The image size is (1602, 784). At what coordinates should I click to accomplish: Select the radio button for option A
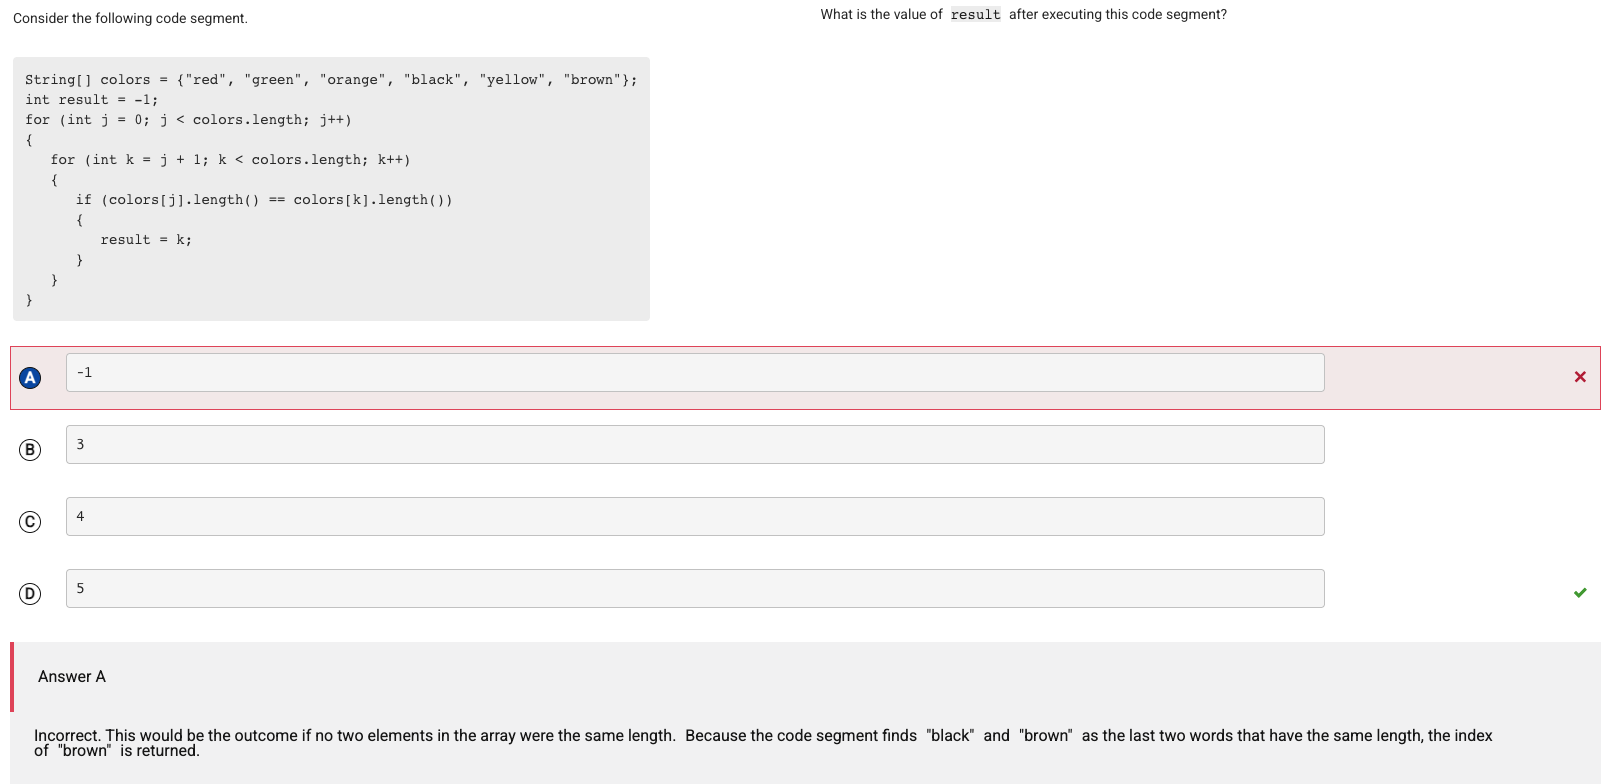point(30,377)
